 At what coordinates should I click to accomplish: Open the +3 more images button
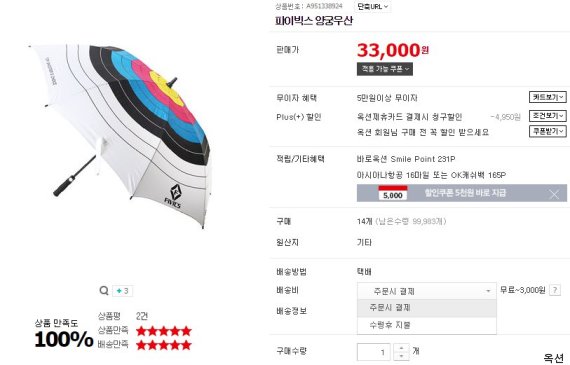pyautogui.click(x=123, y=291)
